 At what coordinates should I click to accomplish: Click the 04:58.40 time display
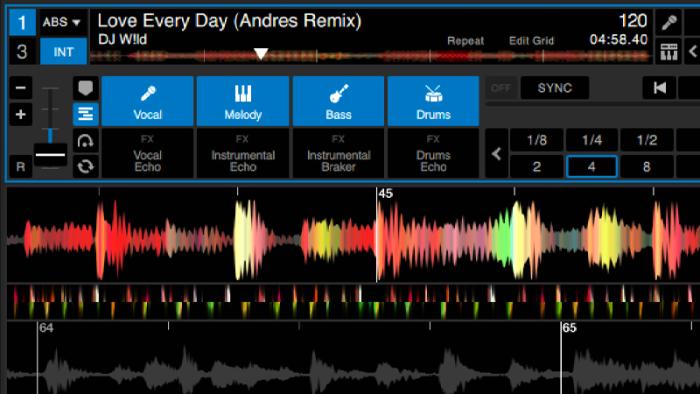pos(618,40)
